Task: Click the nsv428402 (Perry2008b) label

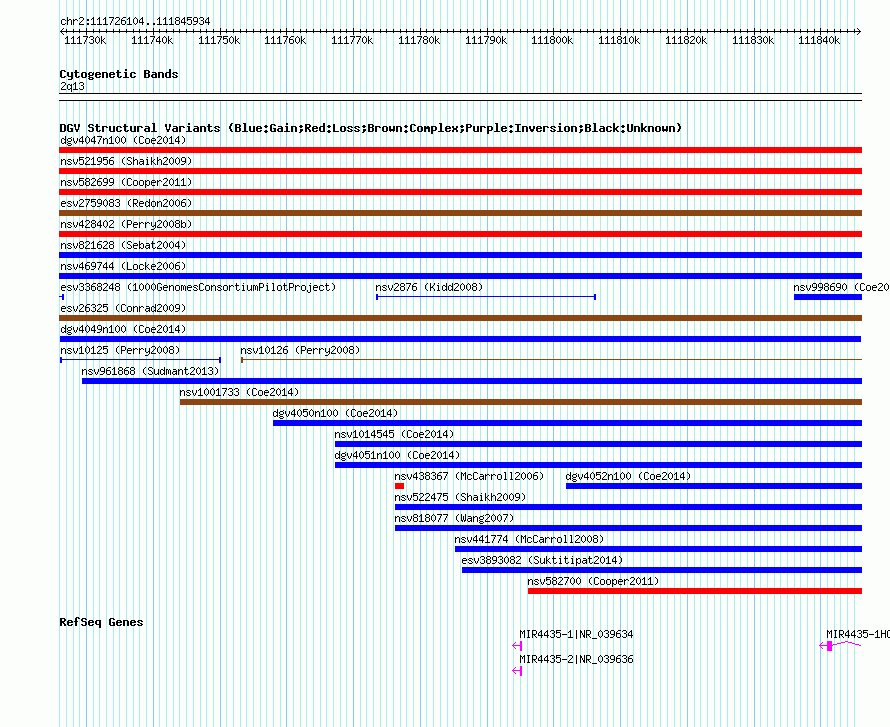Action: pos(126,224)
